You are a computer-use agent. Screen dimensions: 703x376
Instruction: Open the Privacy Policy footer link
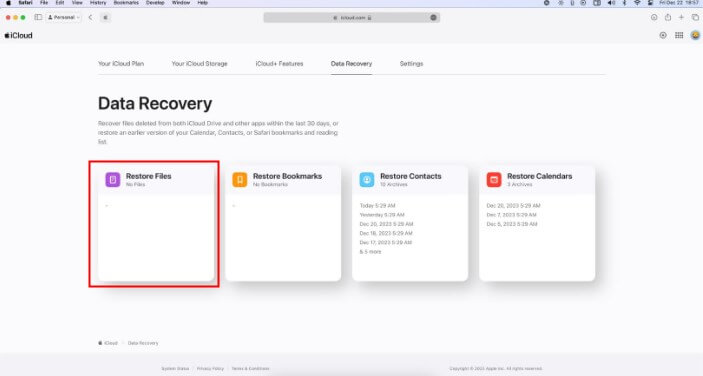210,368
